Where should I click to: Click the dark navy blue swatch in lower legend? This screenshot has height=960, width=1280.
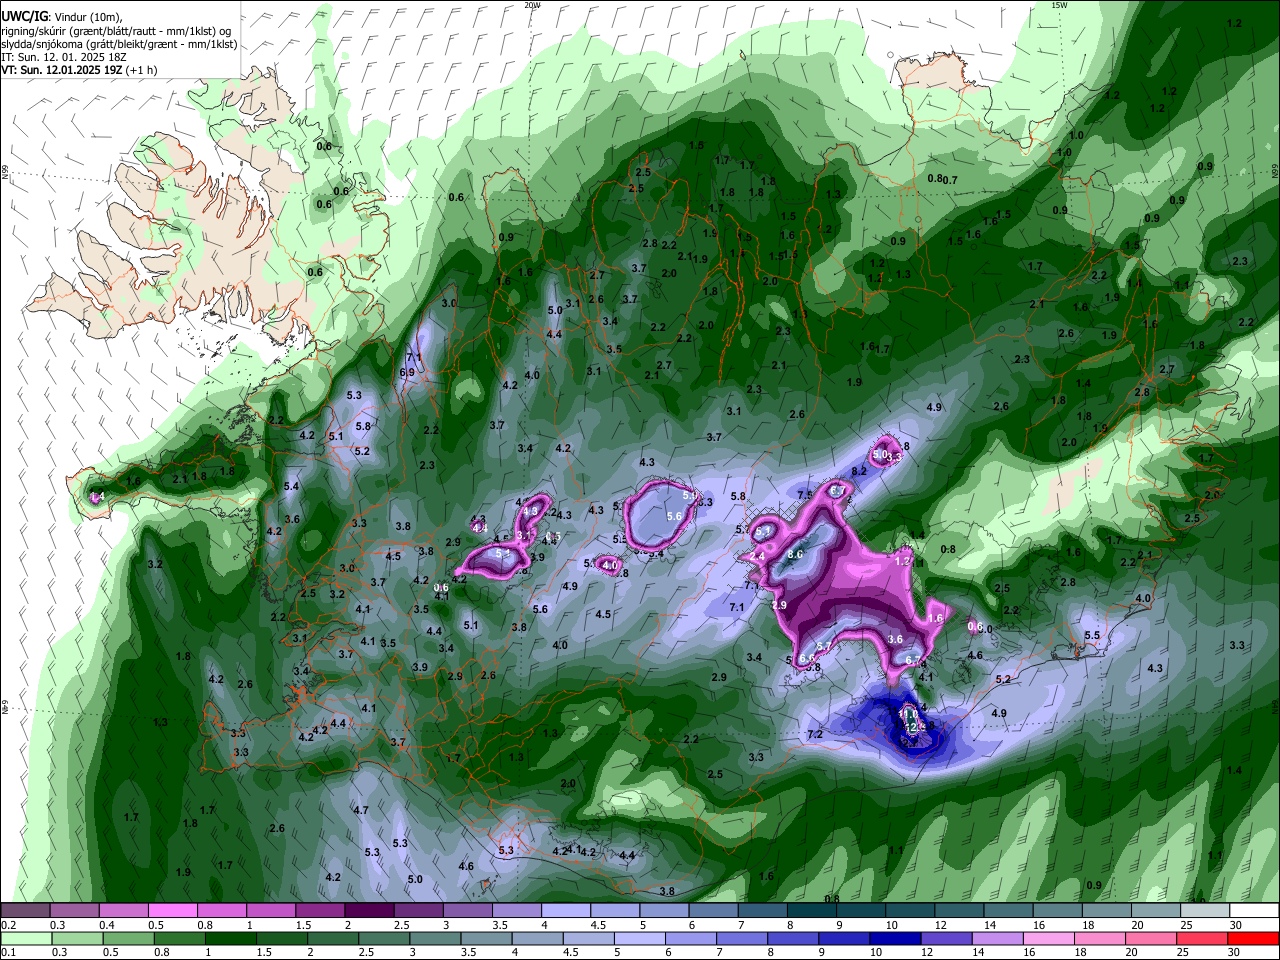[x=893, y=940]
